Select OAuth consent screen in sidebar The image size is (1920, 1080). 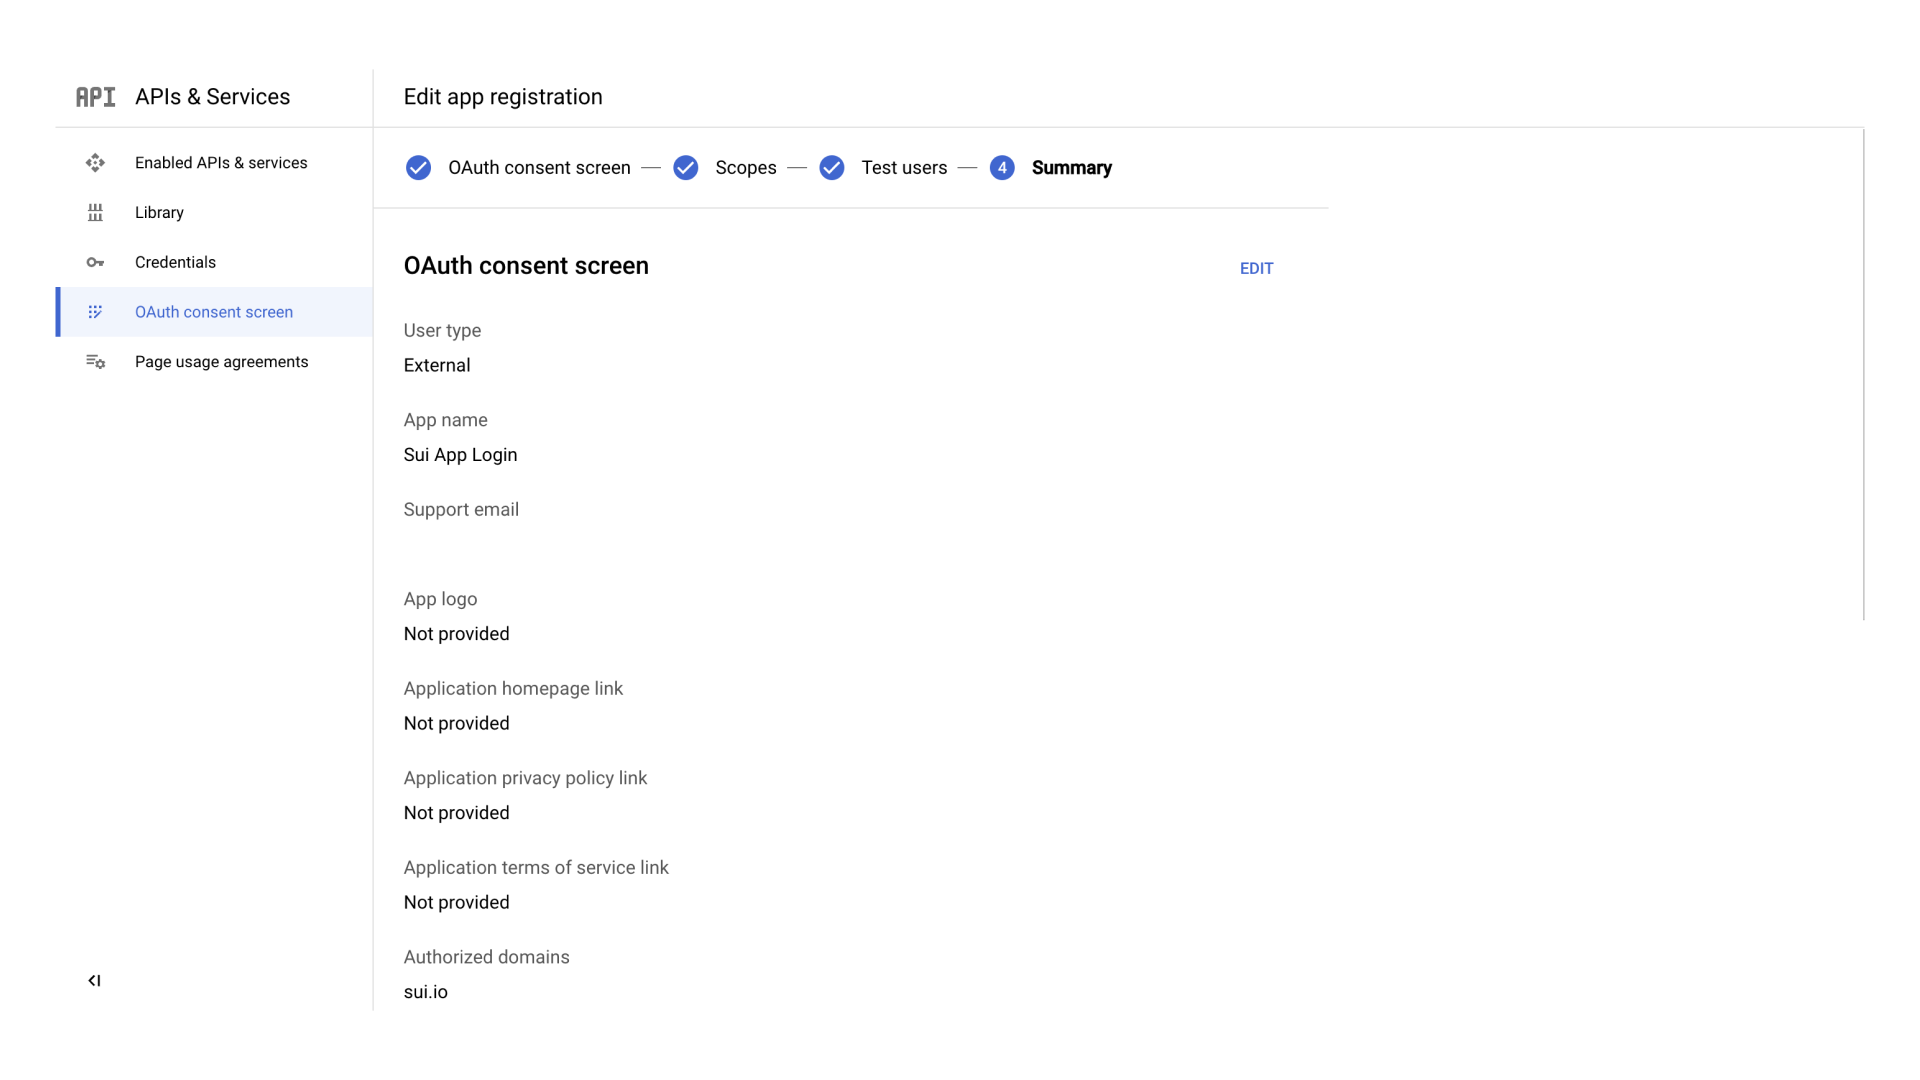click(214, 312)
